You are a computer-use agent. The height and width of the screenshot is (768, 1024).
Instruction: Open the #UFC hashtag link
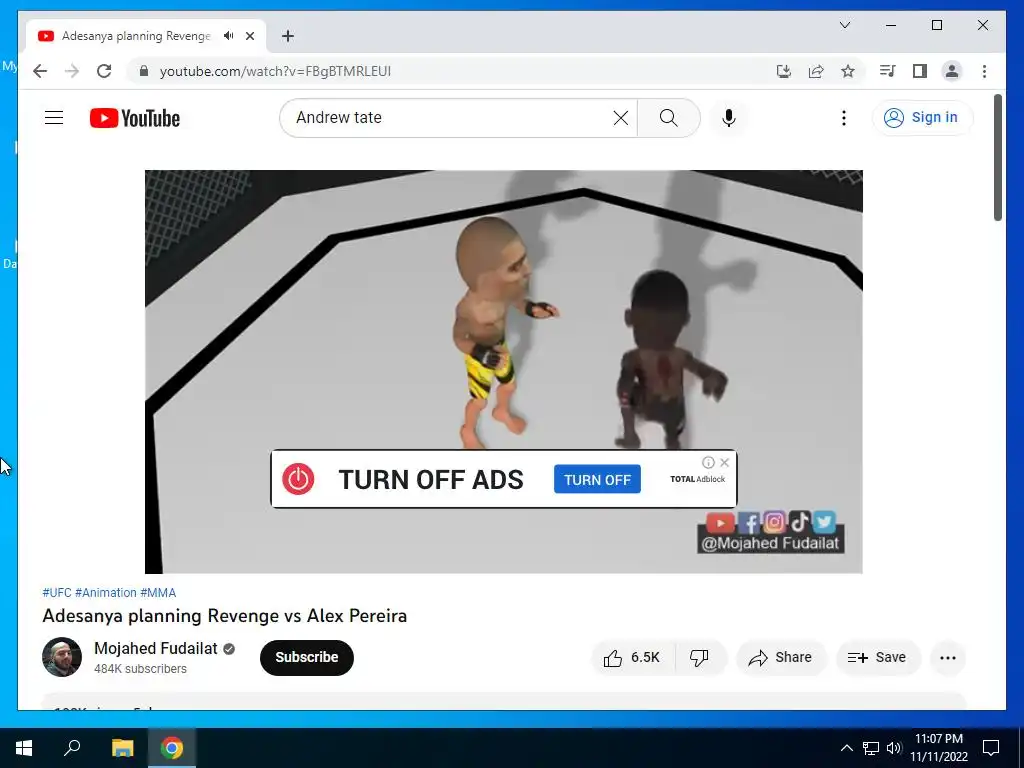(57, 593)
